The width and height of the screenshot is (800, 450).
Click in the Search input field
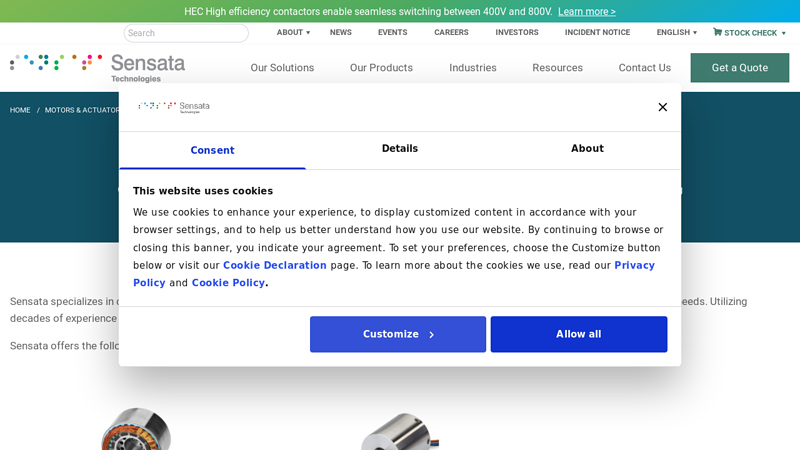186,33
